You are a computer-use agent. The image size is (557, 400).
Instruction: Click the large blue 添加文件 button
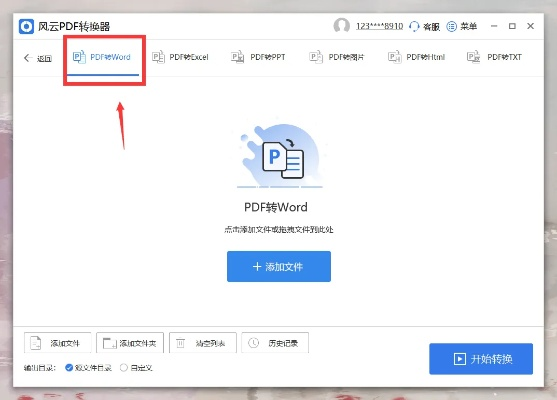[279, 266]
